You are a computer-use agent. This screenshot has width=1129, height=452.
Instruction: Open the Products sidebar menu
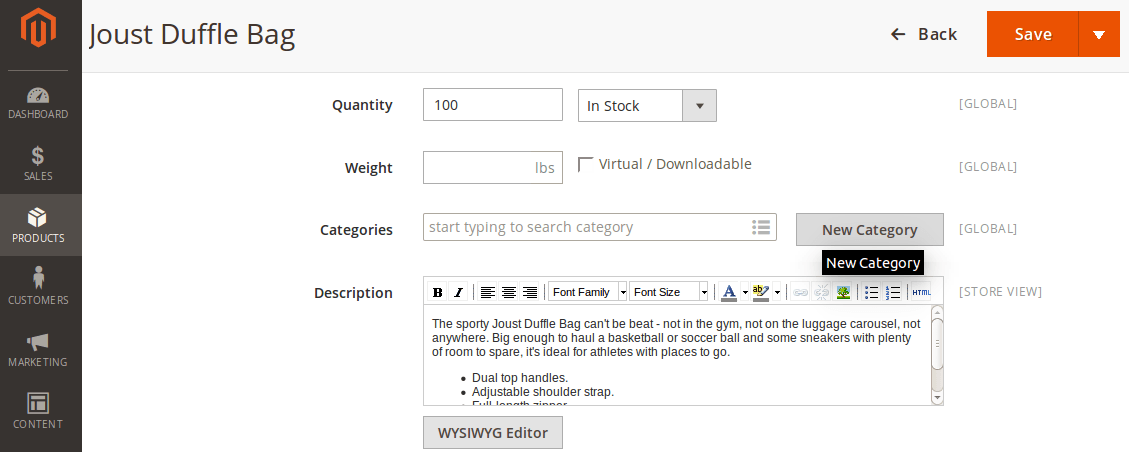[38, 225]
